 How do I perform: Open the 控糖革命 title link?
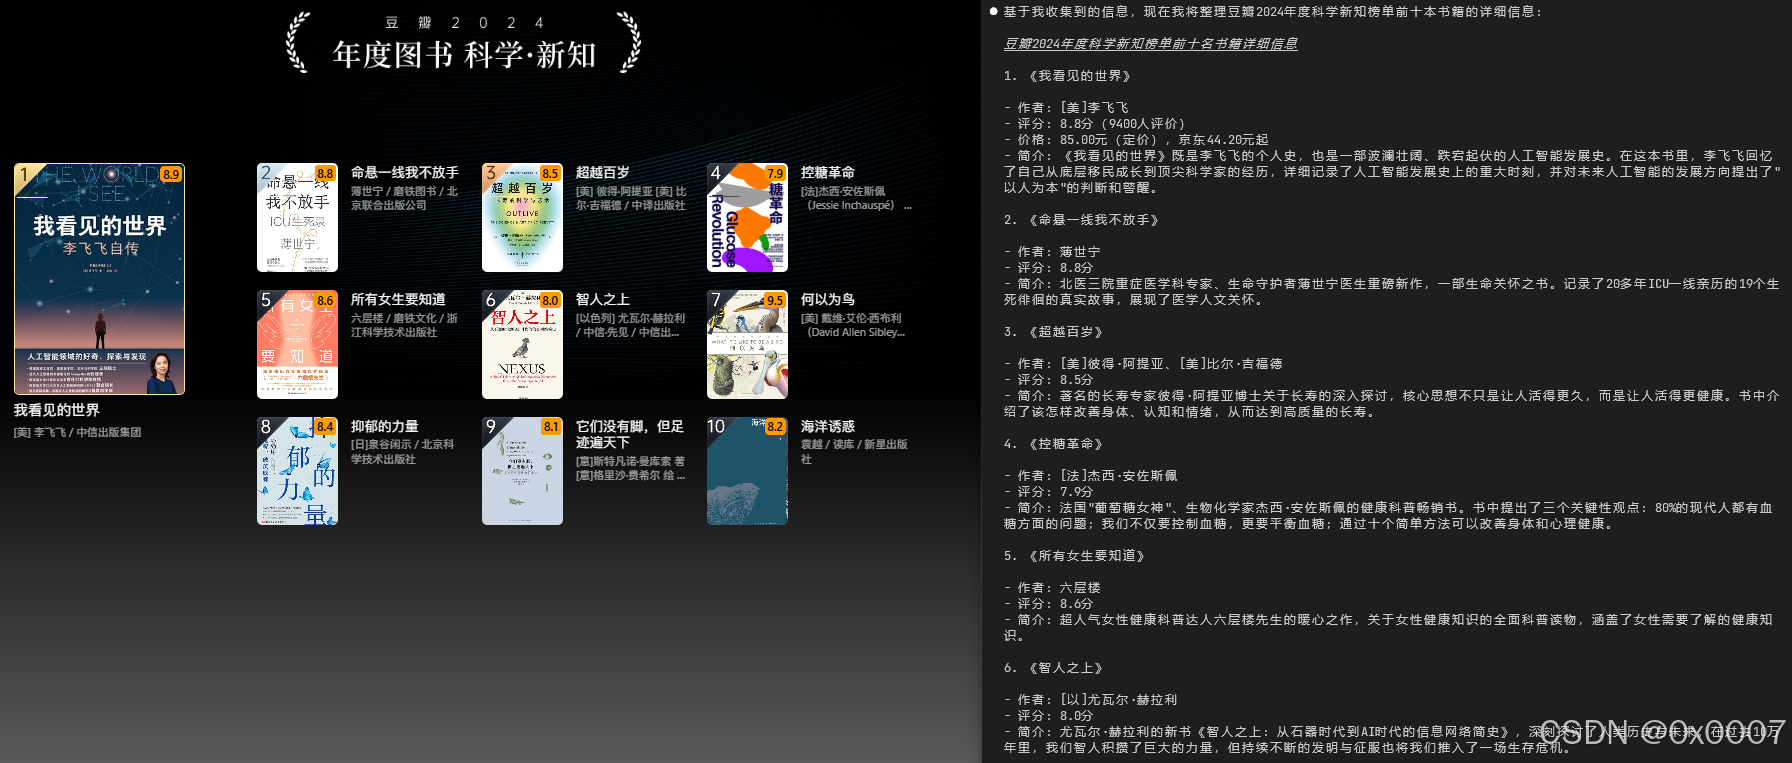coord(828,173)
